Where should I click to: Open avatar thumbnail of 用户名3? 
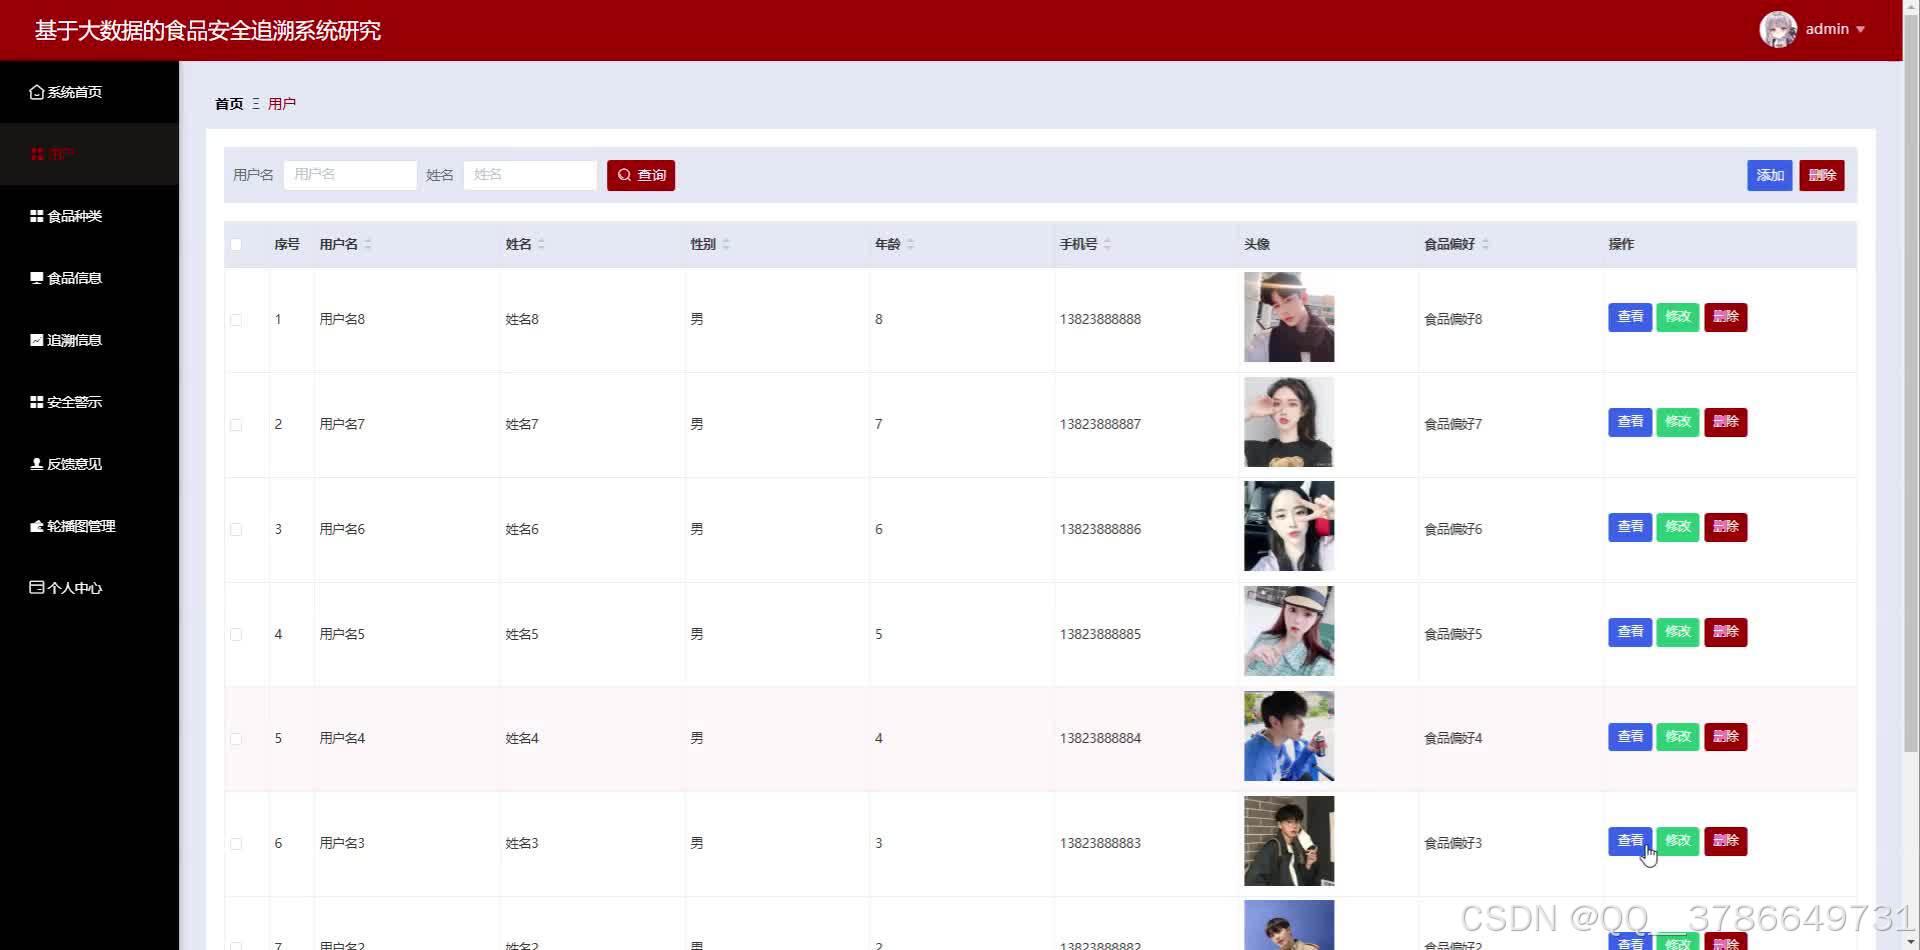(x=1289, y=841)
